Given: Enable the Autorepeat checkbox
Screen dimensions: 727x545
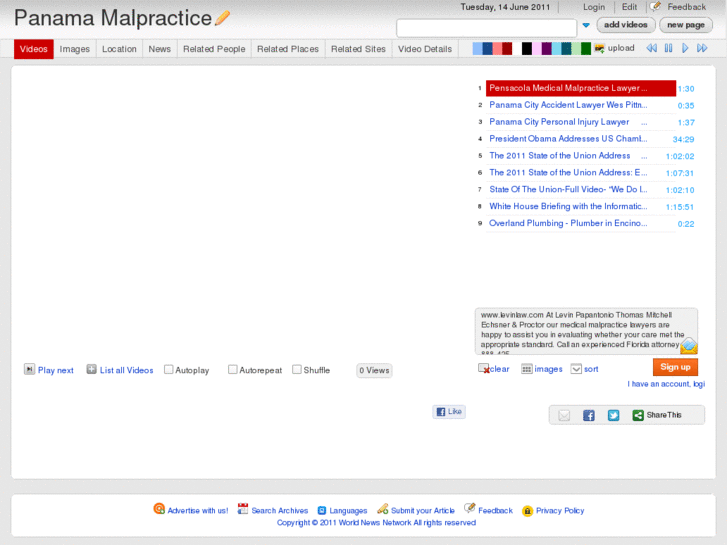Looking at the screenshot, I should [233, 370].
